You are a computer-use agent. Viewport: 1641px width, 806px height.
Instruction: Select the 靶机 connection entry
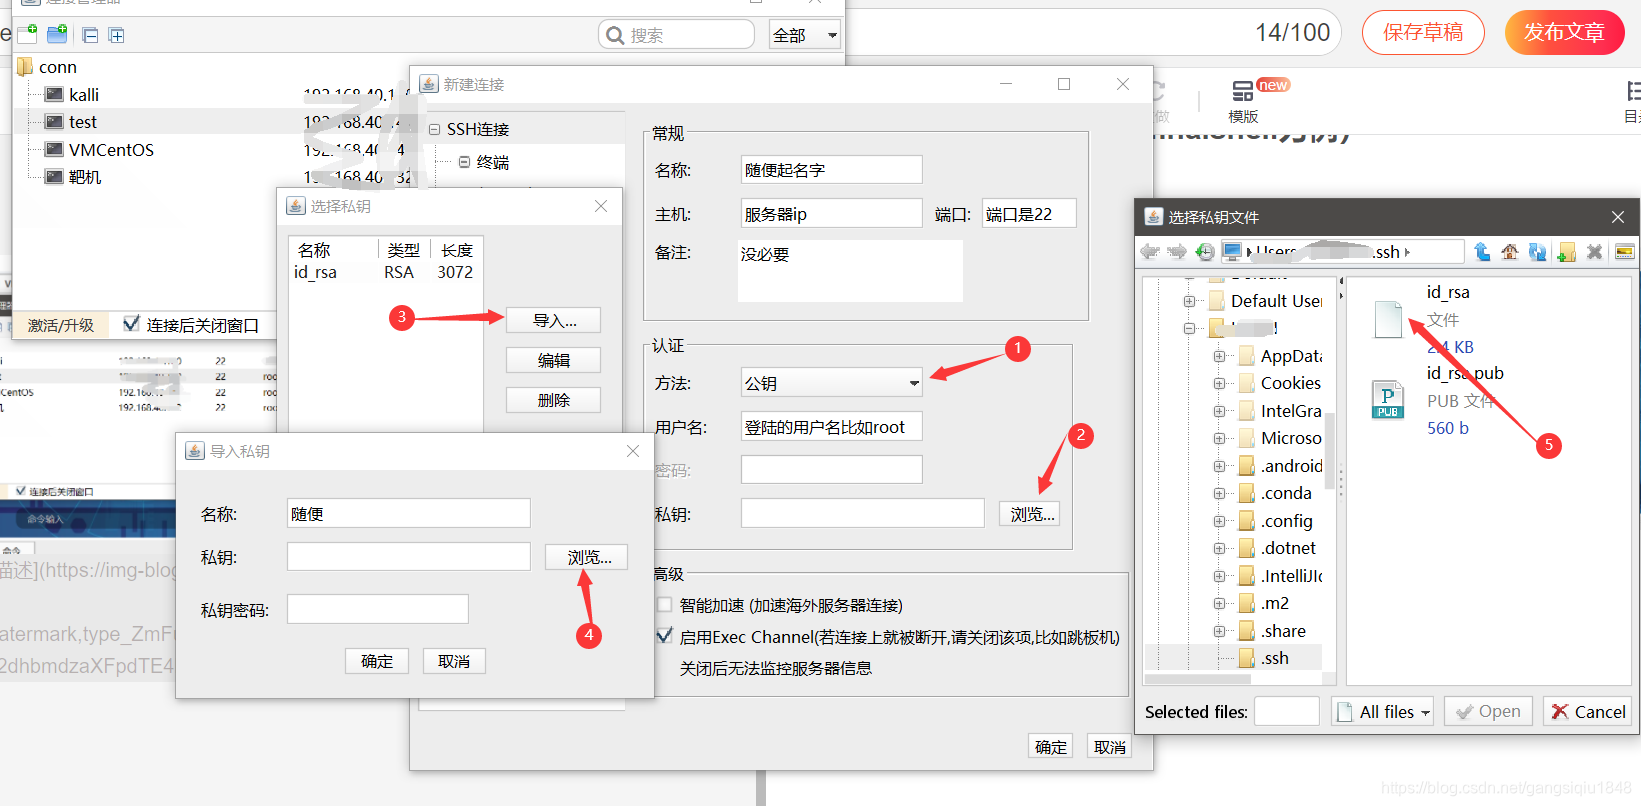[85, 177]
